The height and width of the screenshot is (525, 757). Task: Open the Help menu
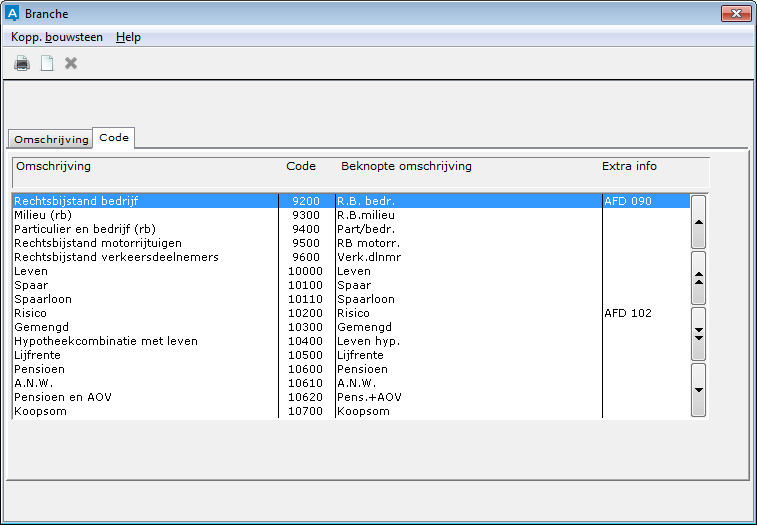pos(128,37)
